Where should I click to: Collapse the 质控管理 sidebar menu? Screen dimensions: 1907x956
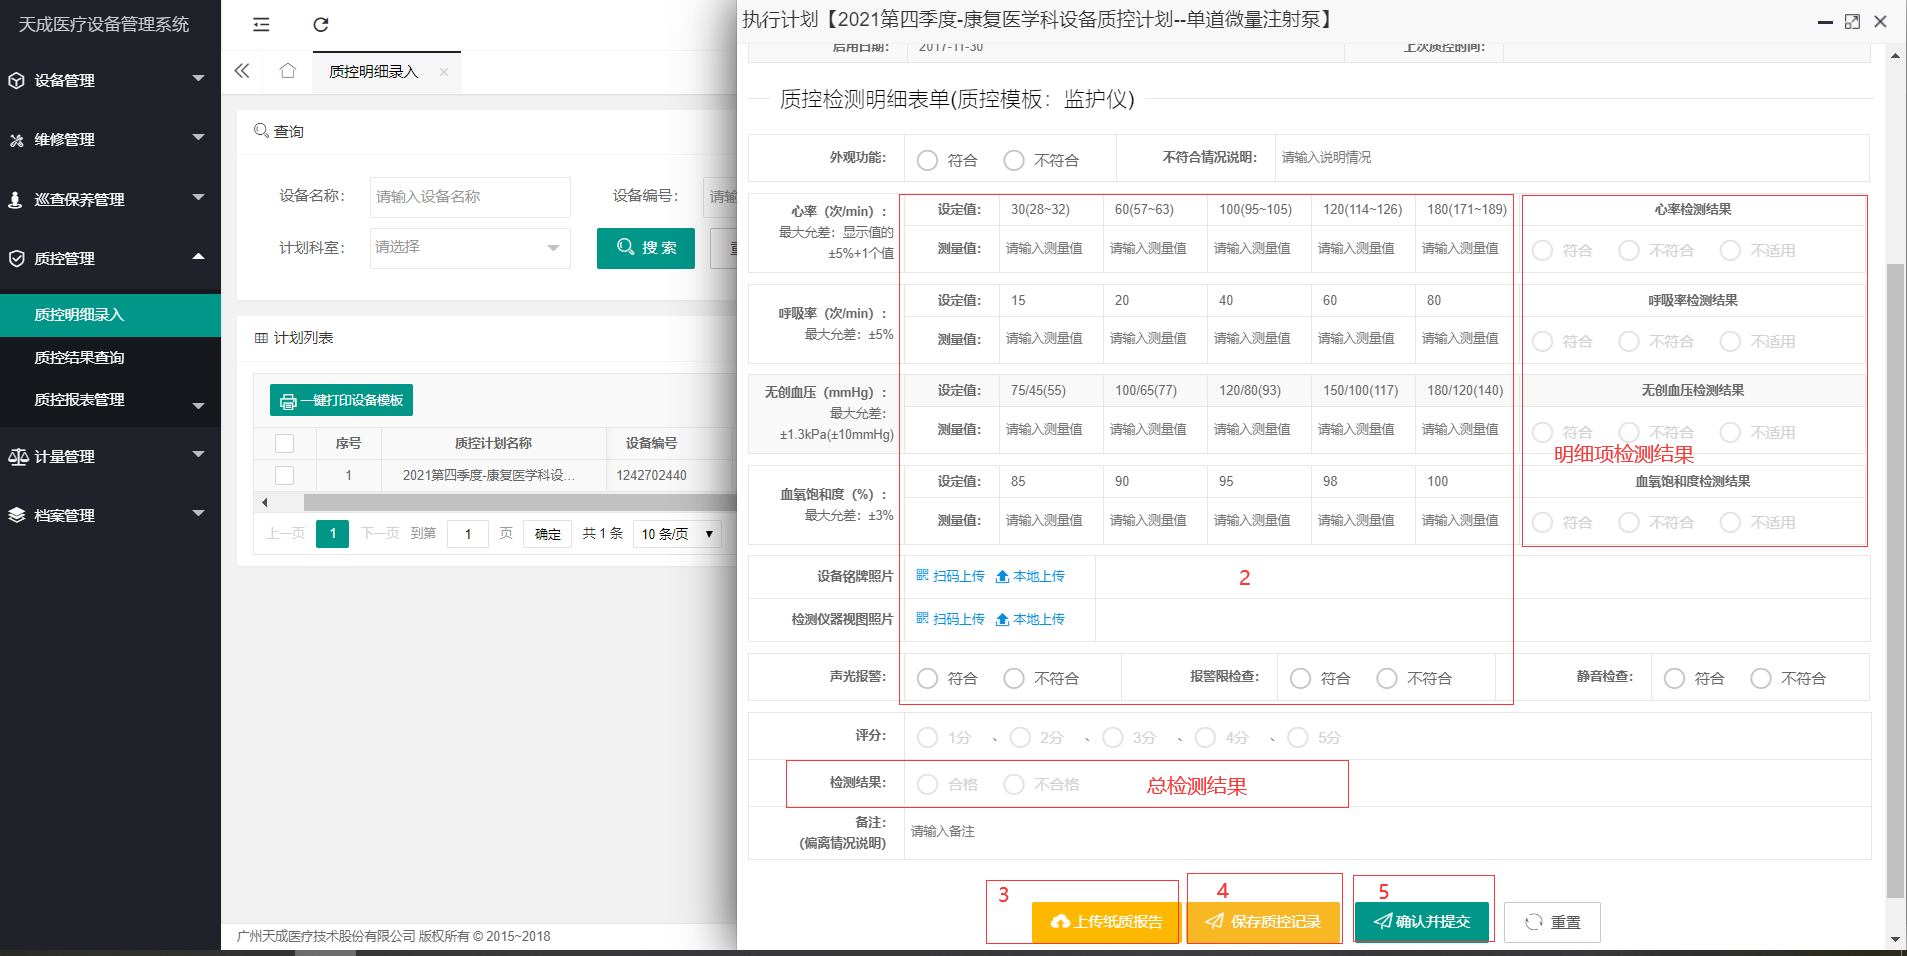pos(110,258)
